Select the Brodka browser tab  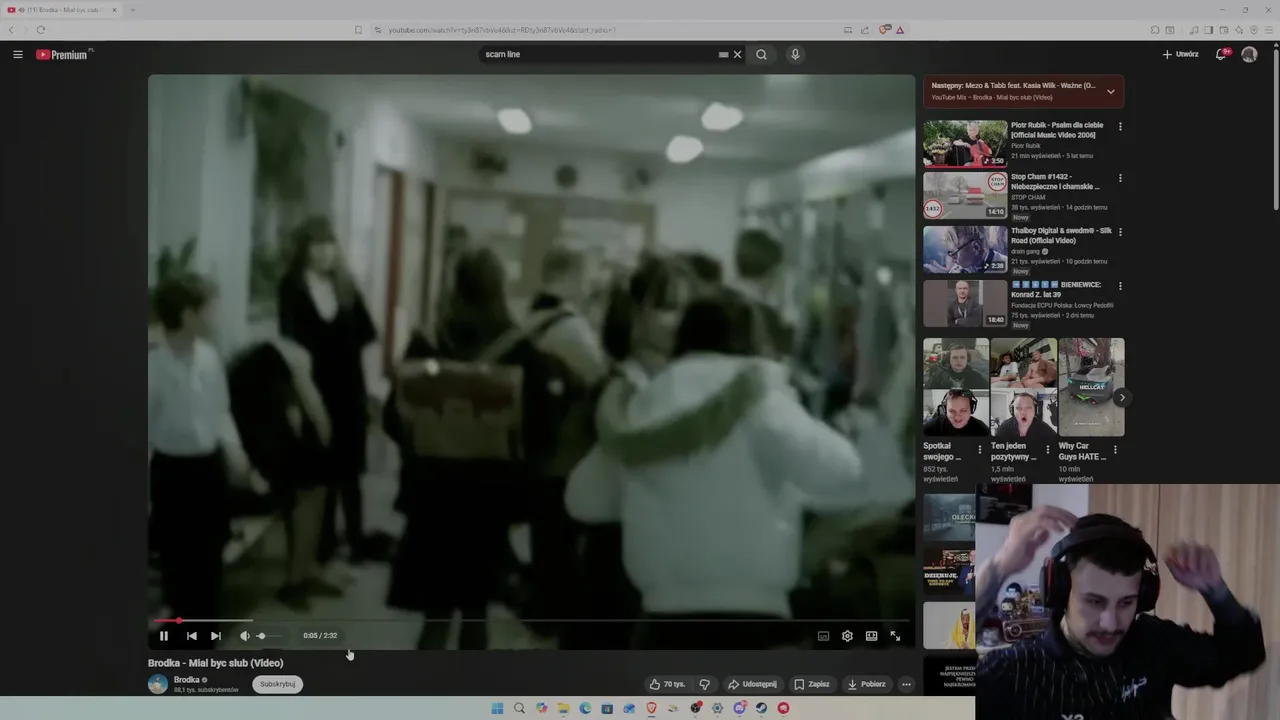pos(62,10)
